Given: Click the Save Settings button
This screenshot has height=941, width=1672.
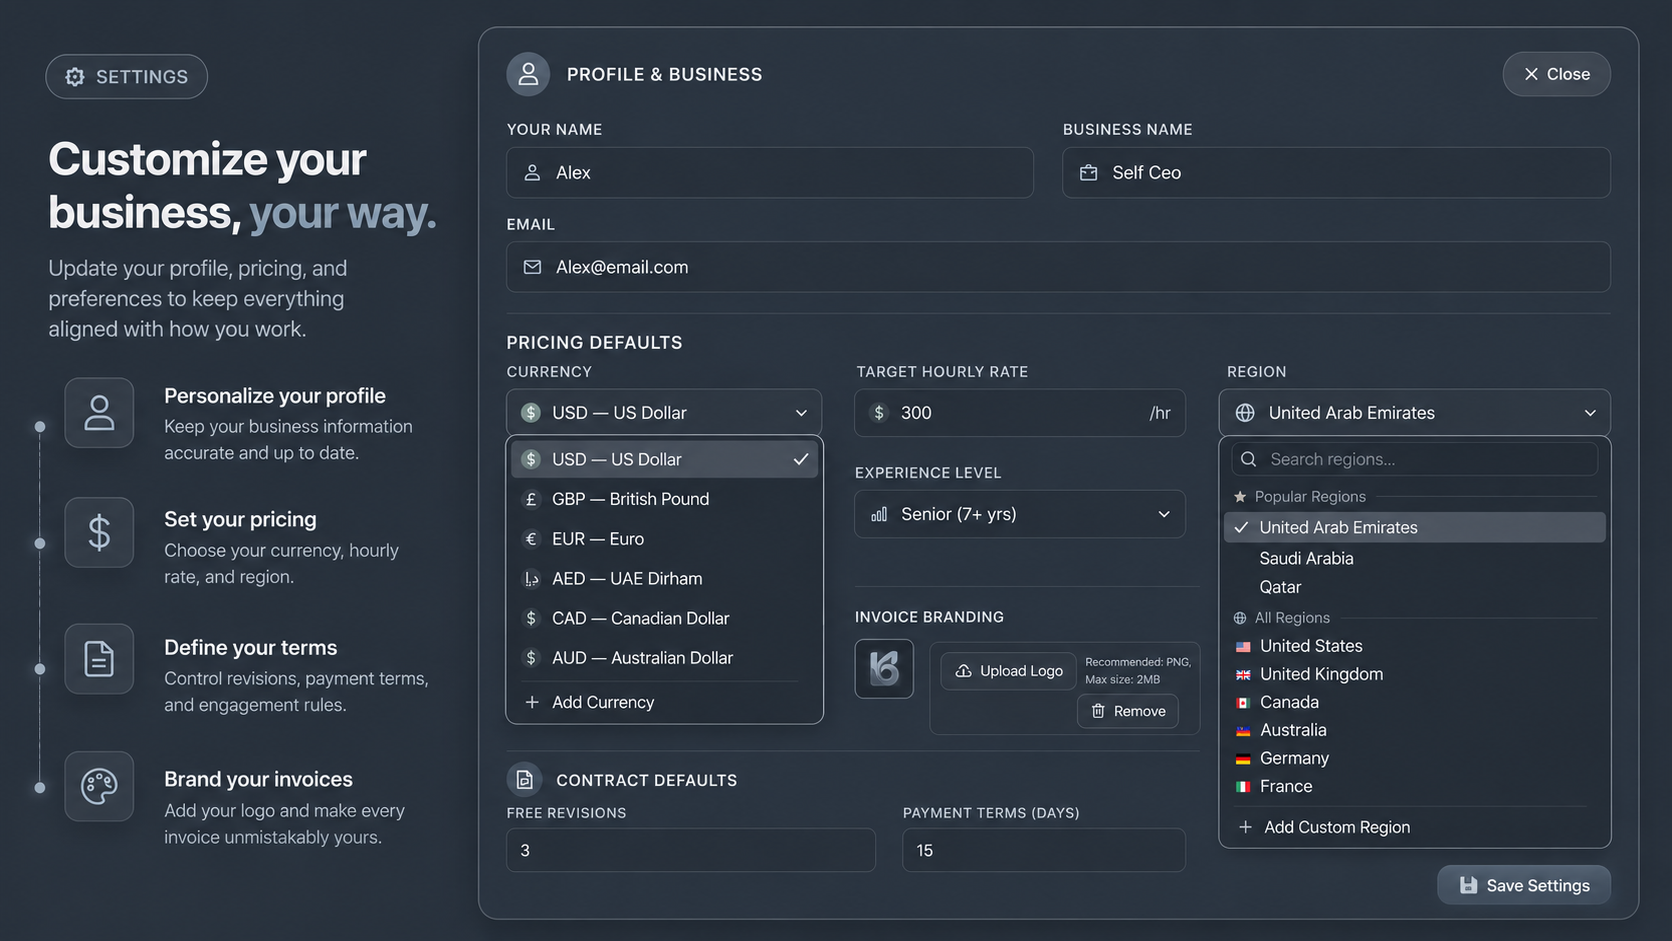Looking at the screenshot, I should point(1524,885).
